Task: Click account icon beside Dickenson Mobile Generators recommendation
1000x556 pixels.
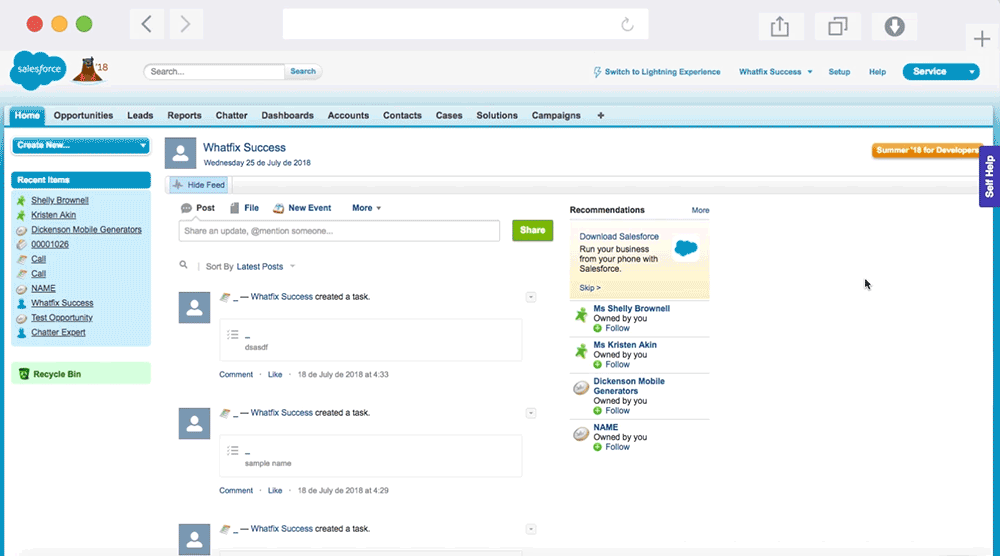Action: 581,387
